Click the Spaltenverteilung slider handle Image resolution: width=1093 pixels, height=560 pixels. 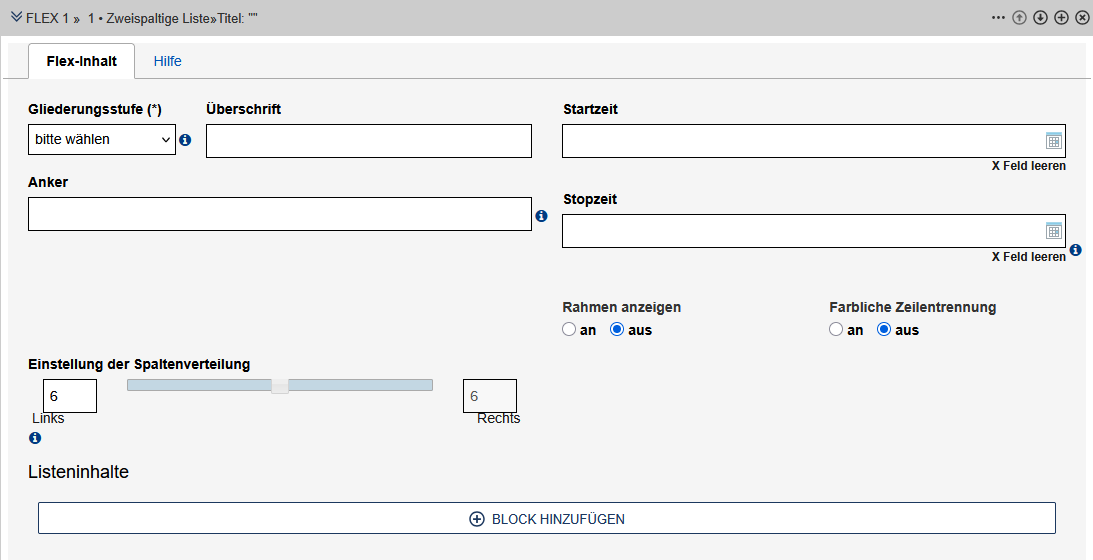click(280, 385)
